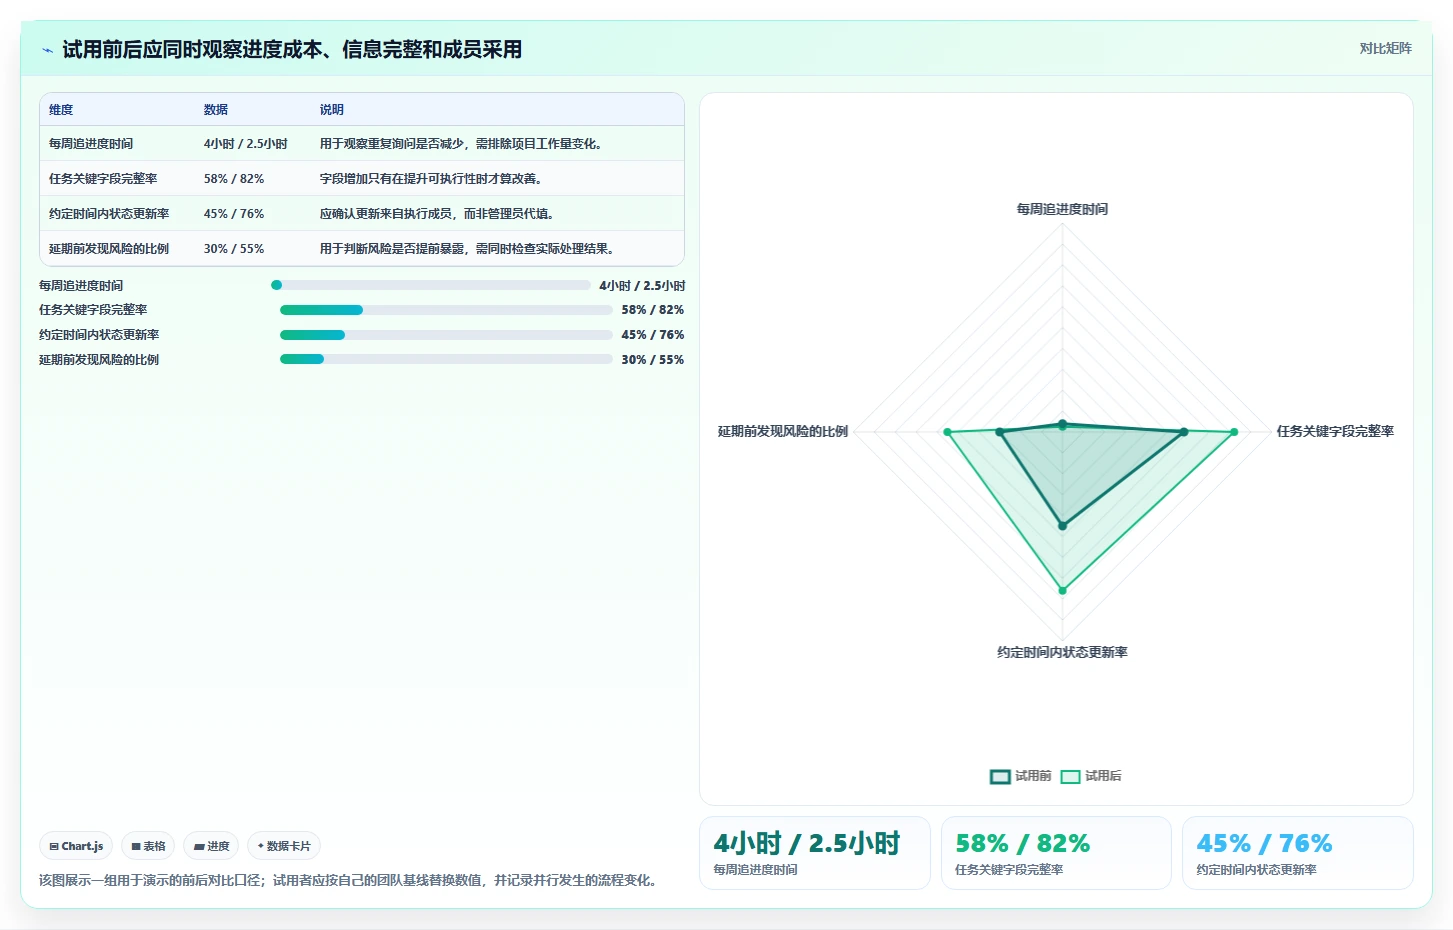Image resolution: width=1453 pixels, height=930 pixels.
Task: Click description 字段增加只有在提升可执行性时才算改善
Action: click(431, 179)
